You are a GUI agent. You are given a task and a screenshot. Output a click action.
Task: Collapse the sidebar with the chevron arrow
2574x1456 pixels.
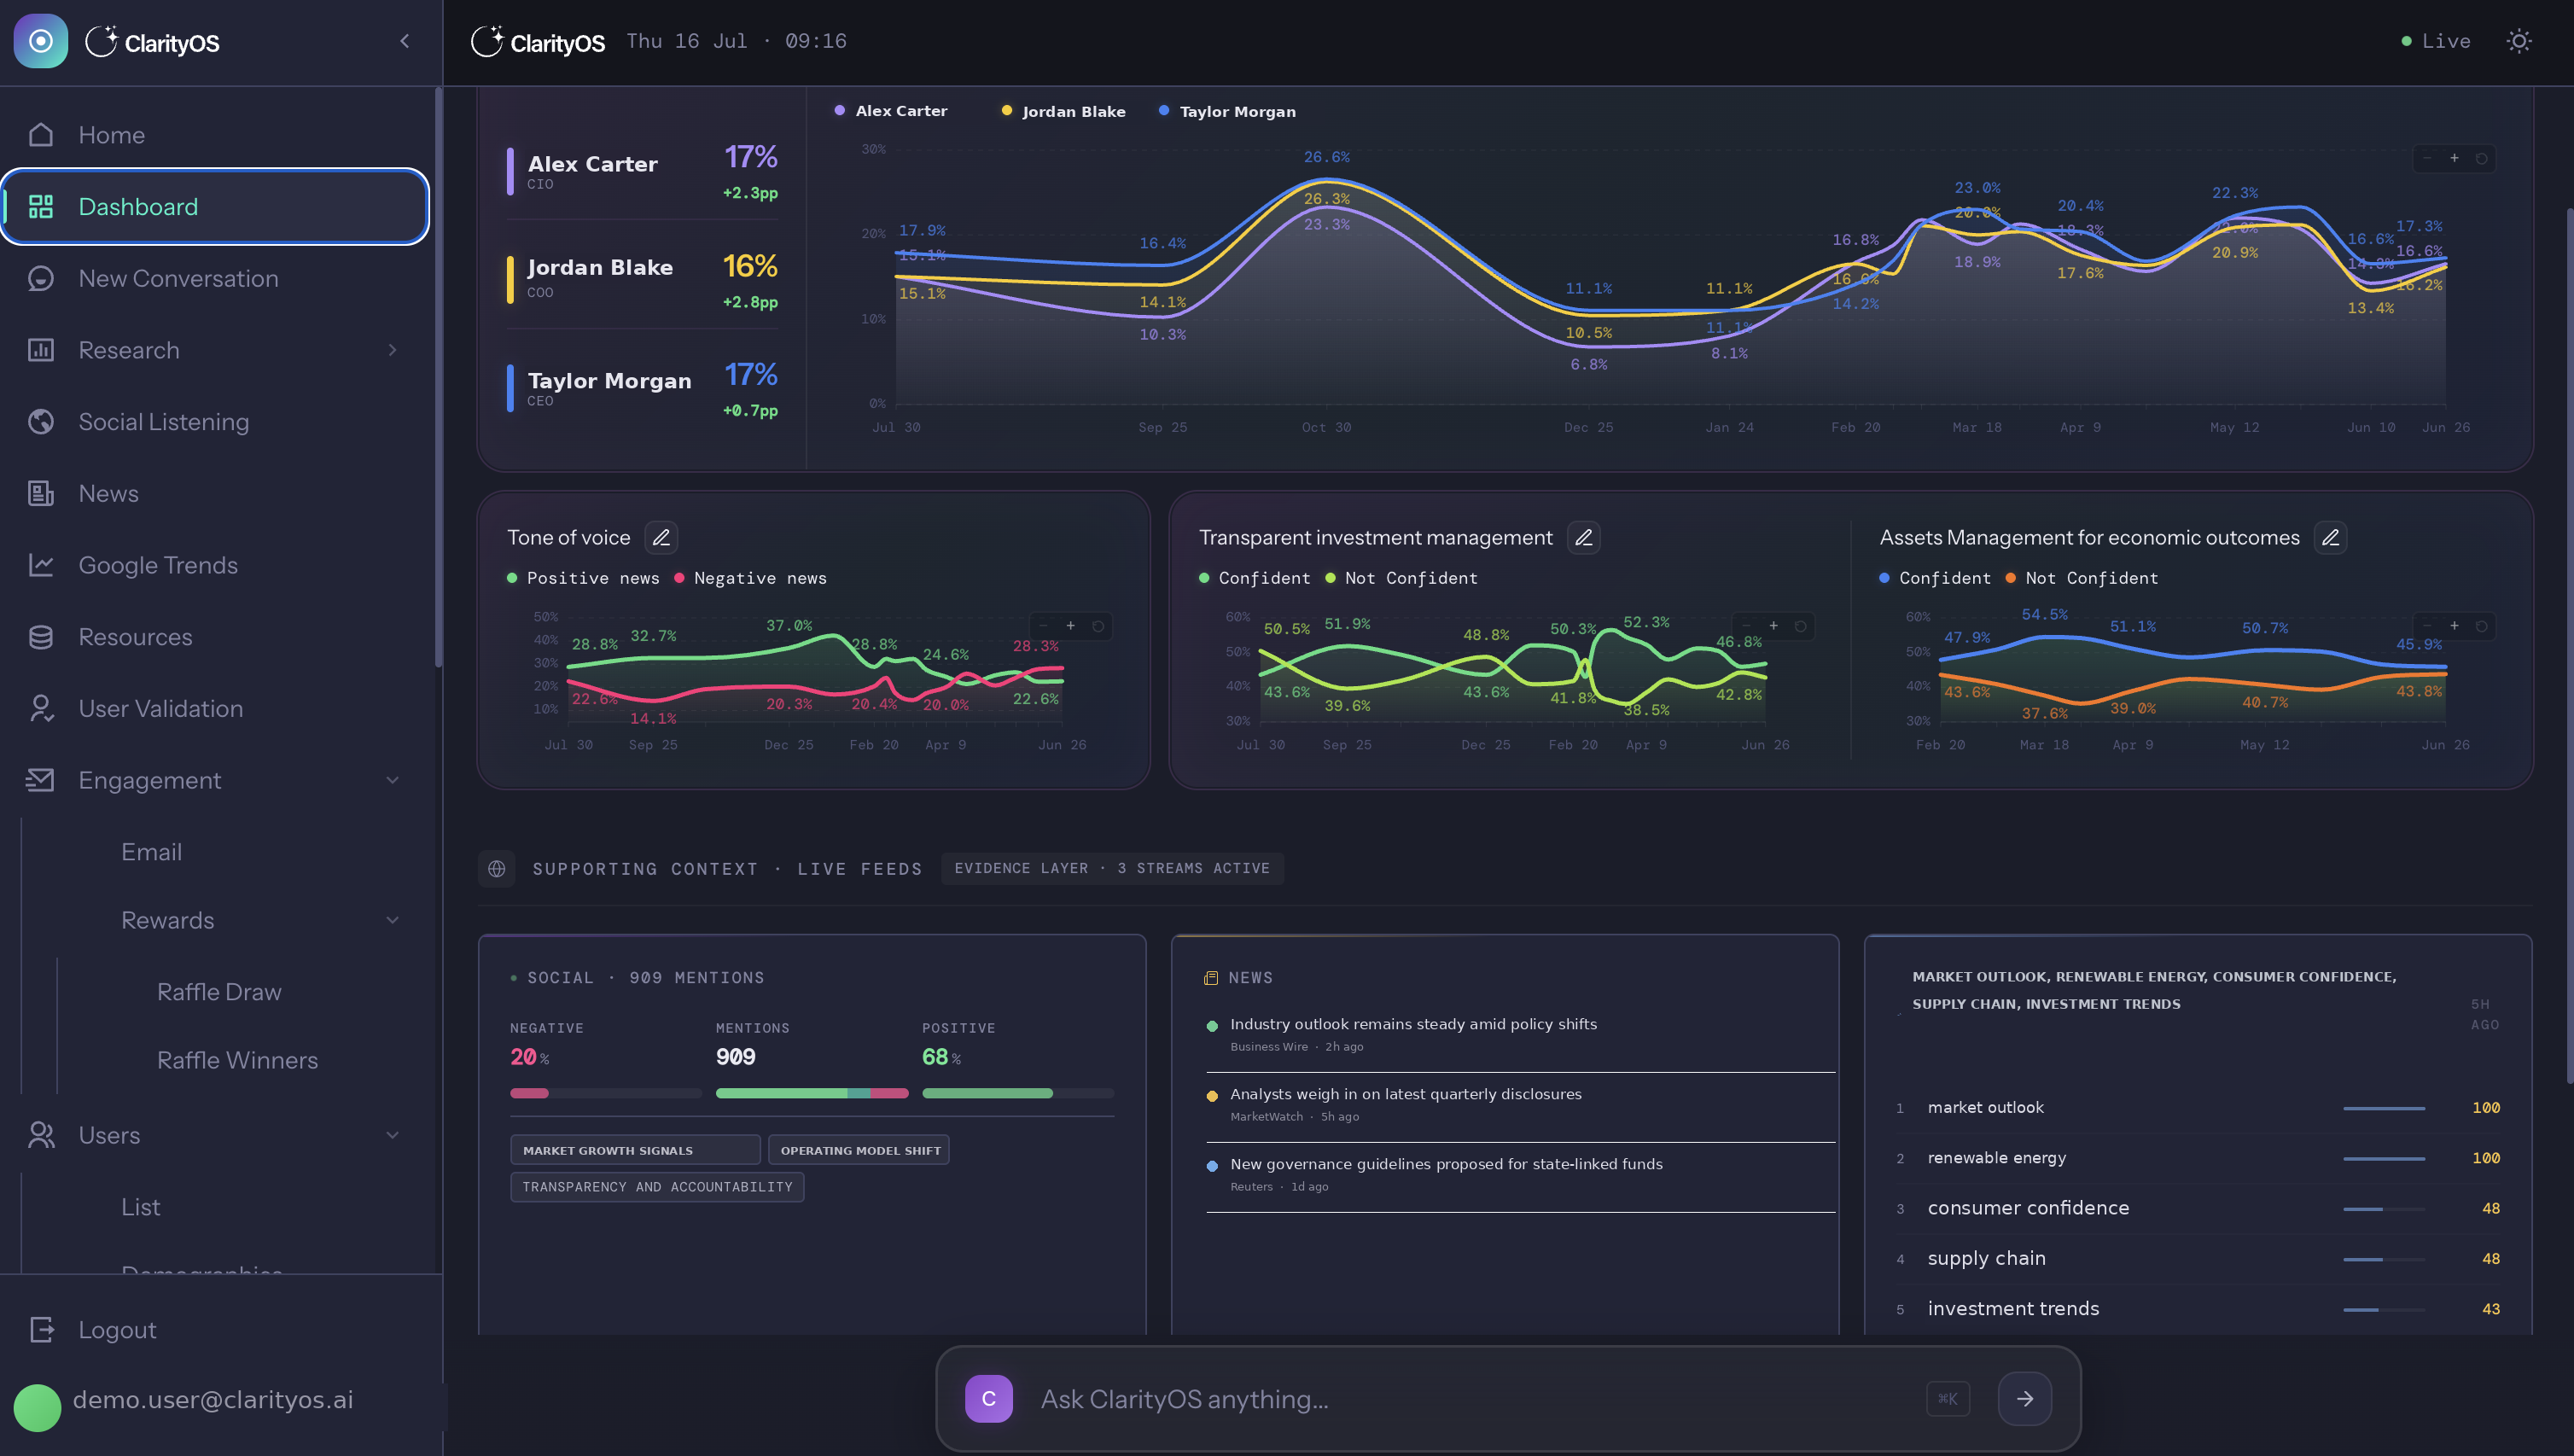point(404,41)
